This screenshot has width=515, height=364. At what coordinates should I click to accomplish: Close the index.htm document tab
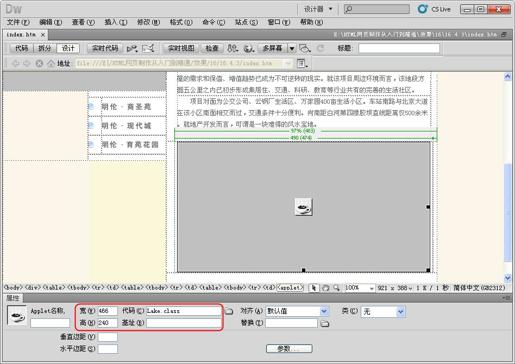(x=43, y=35)
